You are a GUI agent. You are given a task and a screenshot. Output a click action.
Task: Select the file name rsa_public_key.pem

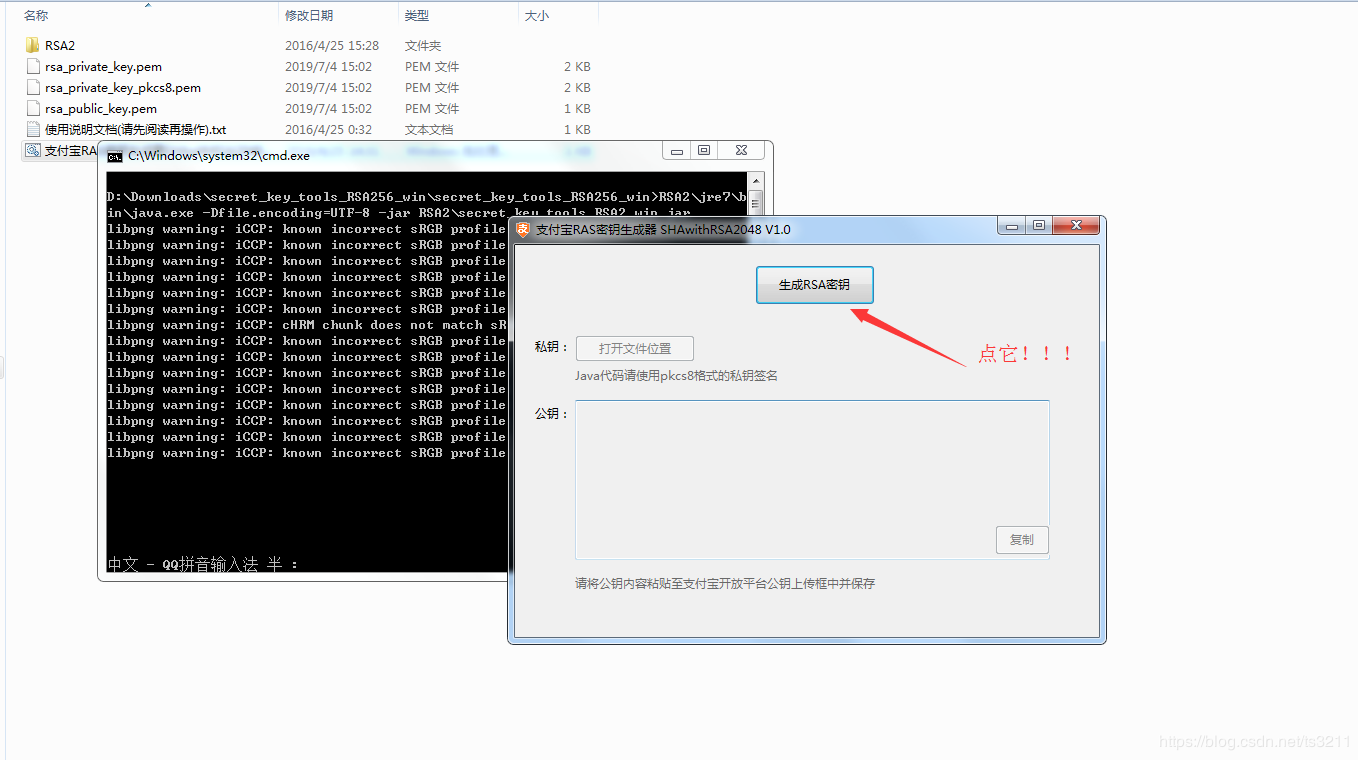[x=101, y=108]
